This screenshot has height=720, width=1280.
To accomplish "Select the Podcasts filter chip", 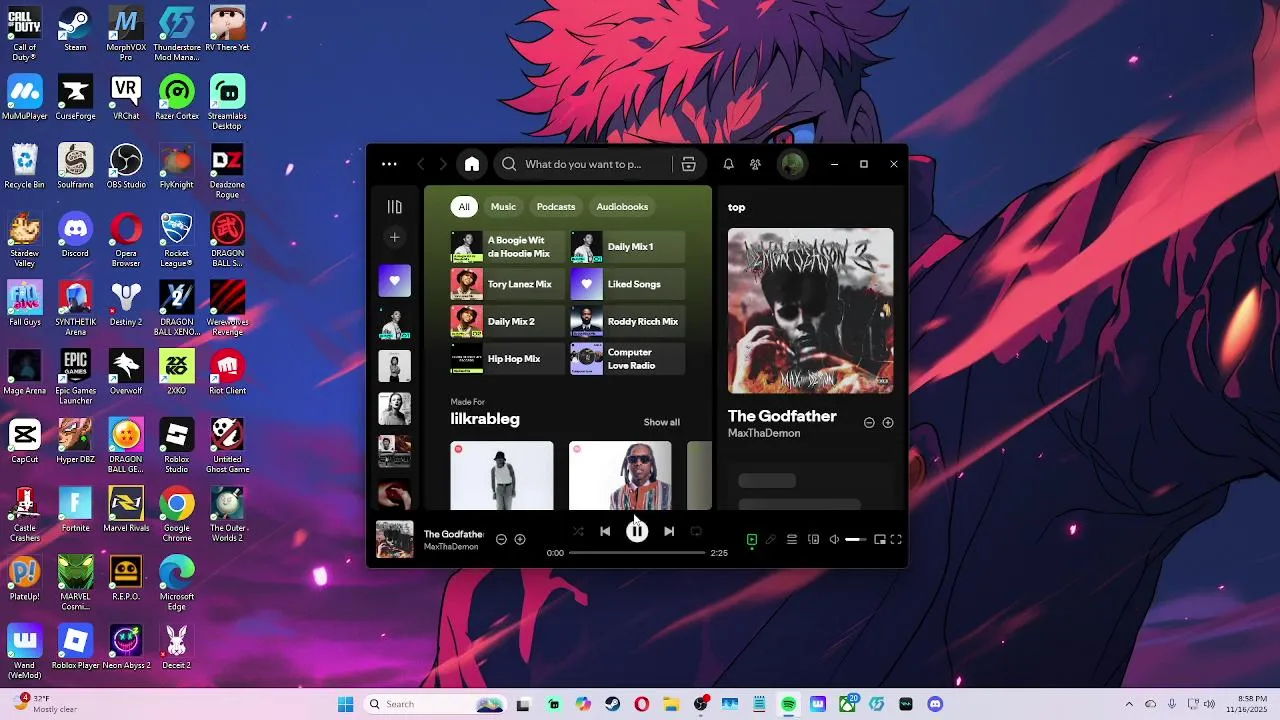I will (x=556, y=207).
